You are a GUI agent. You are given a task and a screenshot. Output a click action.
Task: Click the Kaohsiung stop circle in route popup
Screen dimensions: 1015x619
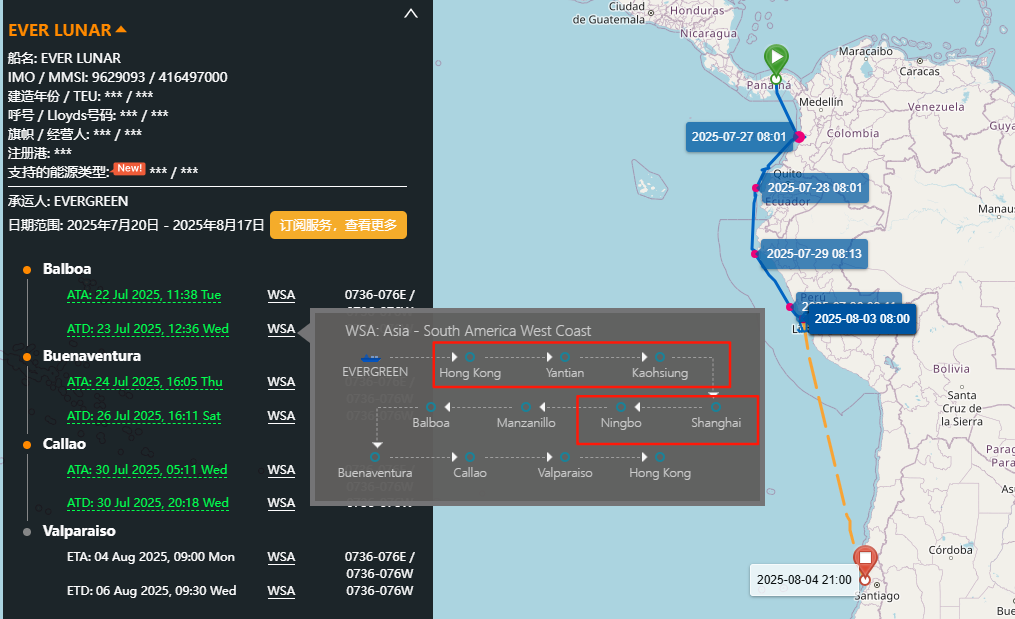[x=660, y=357]
